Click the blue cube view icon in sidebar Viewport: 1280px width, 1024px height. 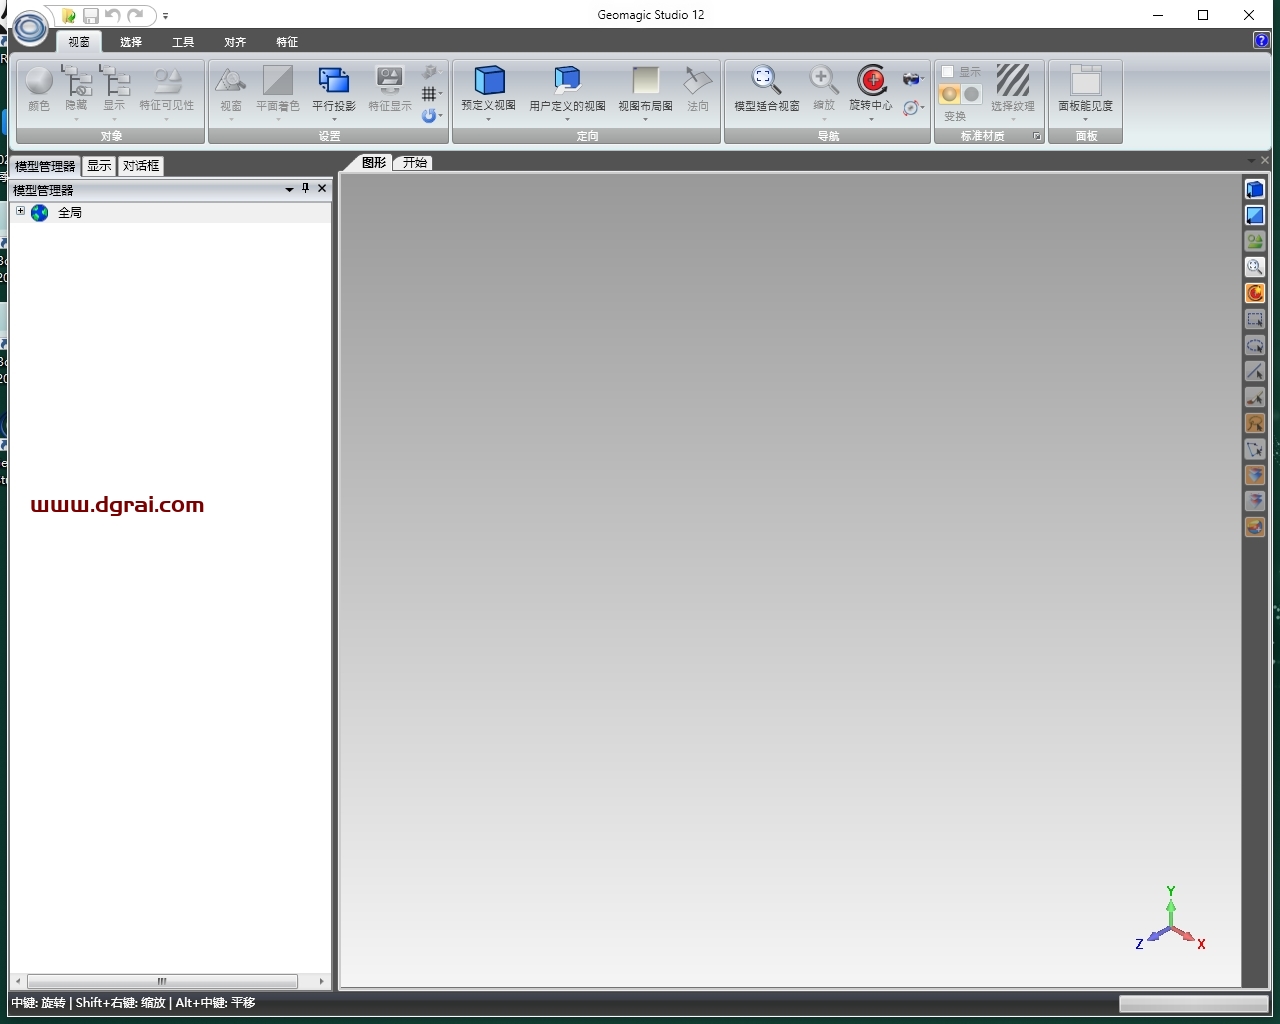coord(1255,189)
